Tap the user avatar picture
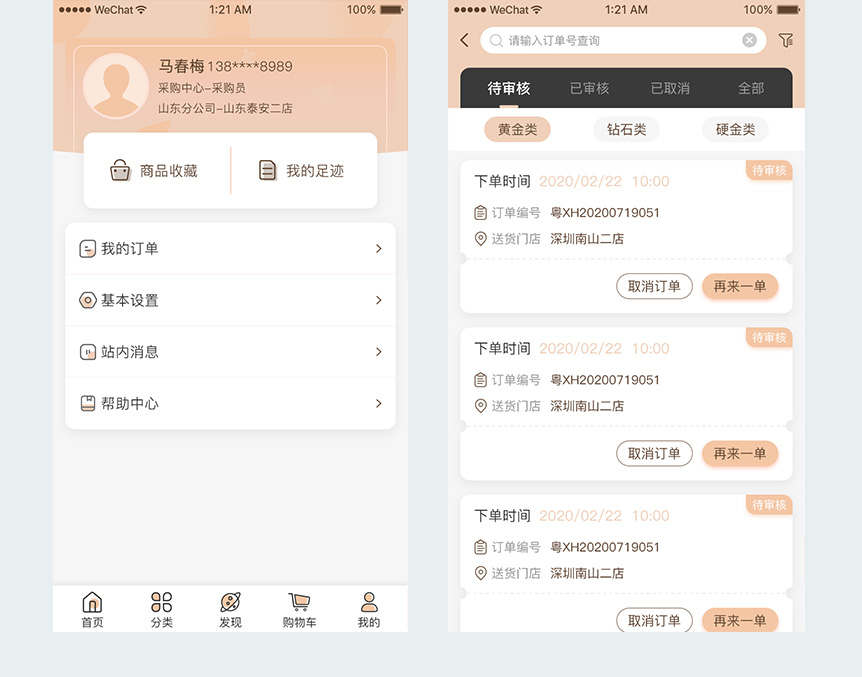Screen dimensions: 862x677 coord(115,86)
